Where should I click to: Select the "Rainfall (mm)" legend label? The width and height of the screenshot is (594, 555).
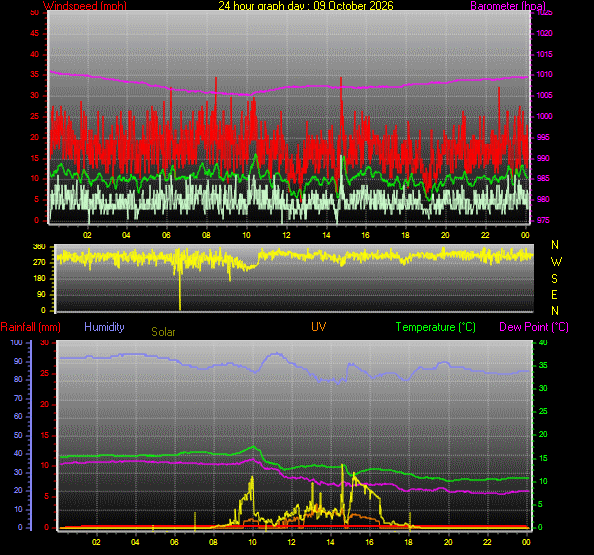tap(31, 327)
